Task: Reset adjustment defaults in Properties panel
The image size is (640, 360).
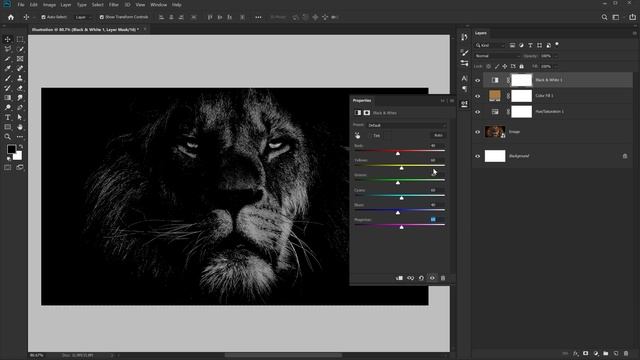Action: pyautogui.click(x=421, y=278)
